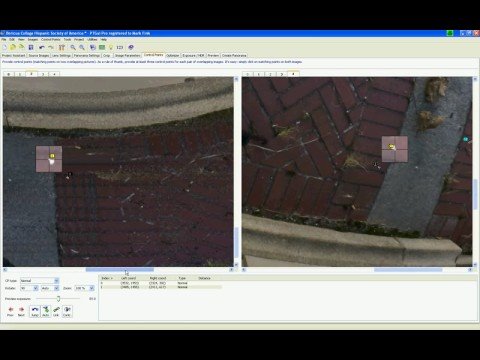Switch to the Optimizer tab

tap(173, 55)
